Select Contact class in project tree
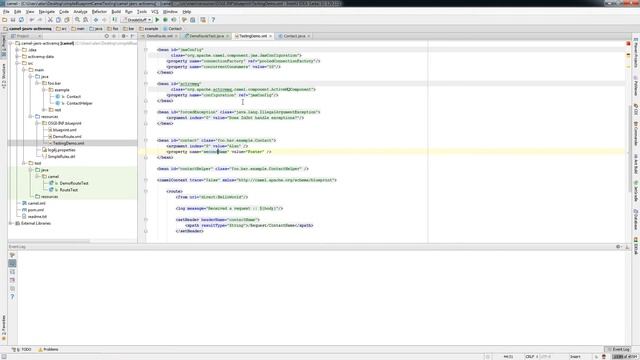640x360 pixels. click(x=73, y=97)
